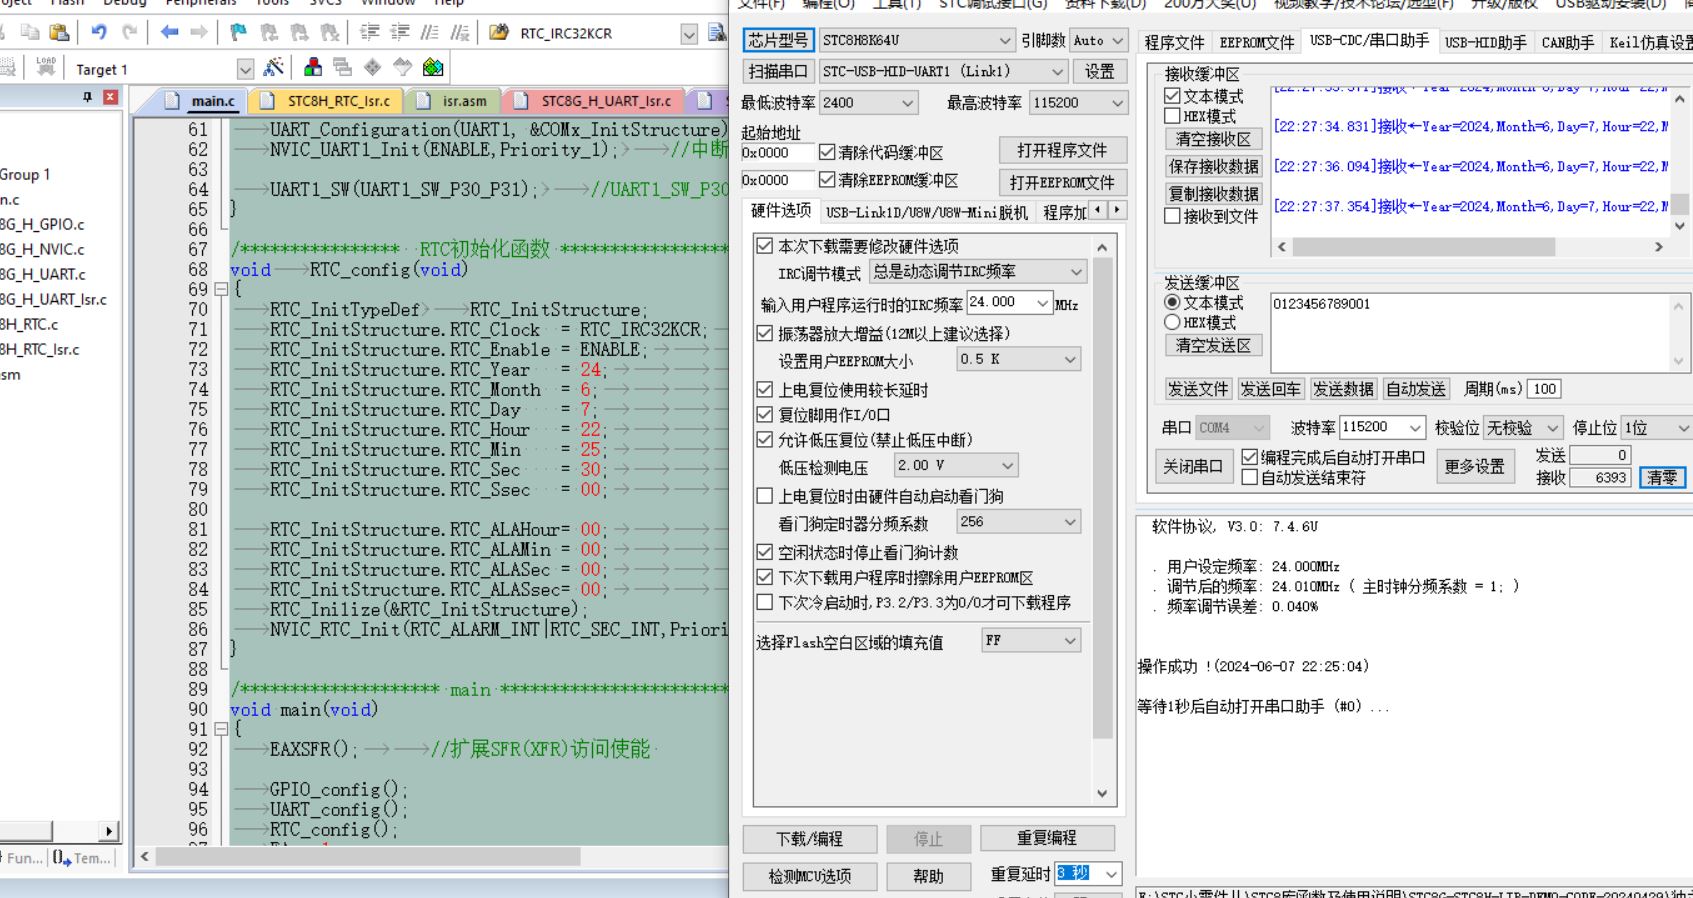
Task: Click the Copy icon in Keil toolbar
Action: click(30, 33)
